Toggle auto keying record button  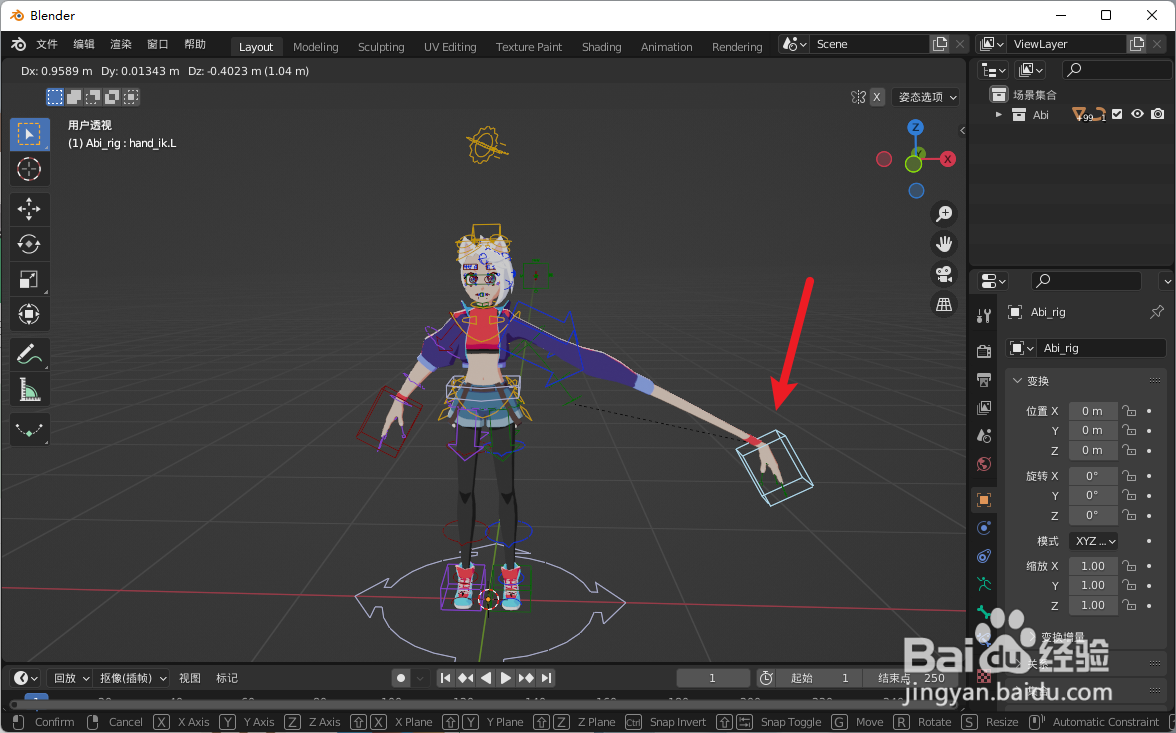[401, 678]
